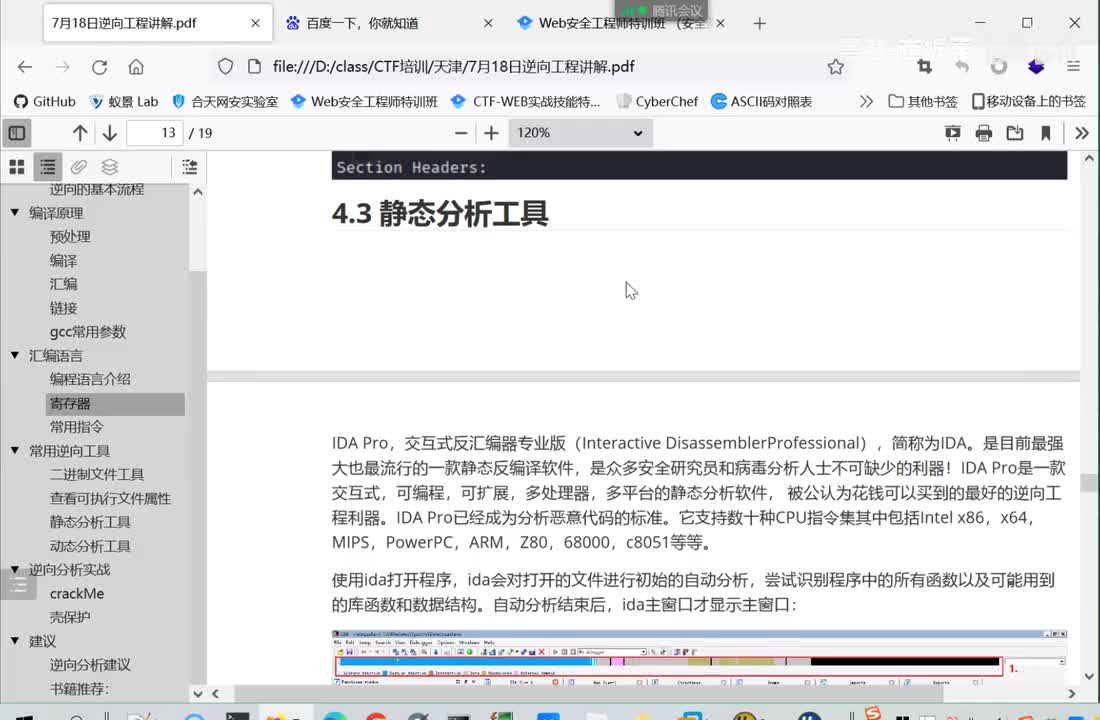Image resolution: width=1100 pixels, height=720 pixels.
Task: Open the 汇编 outline entry
Action: point(63,284)
